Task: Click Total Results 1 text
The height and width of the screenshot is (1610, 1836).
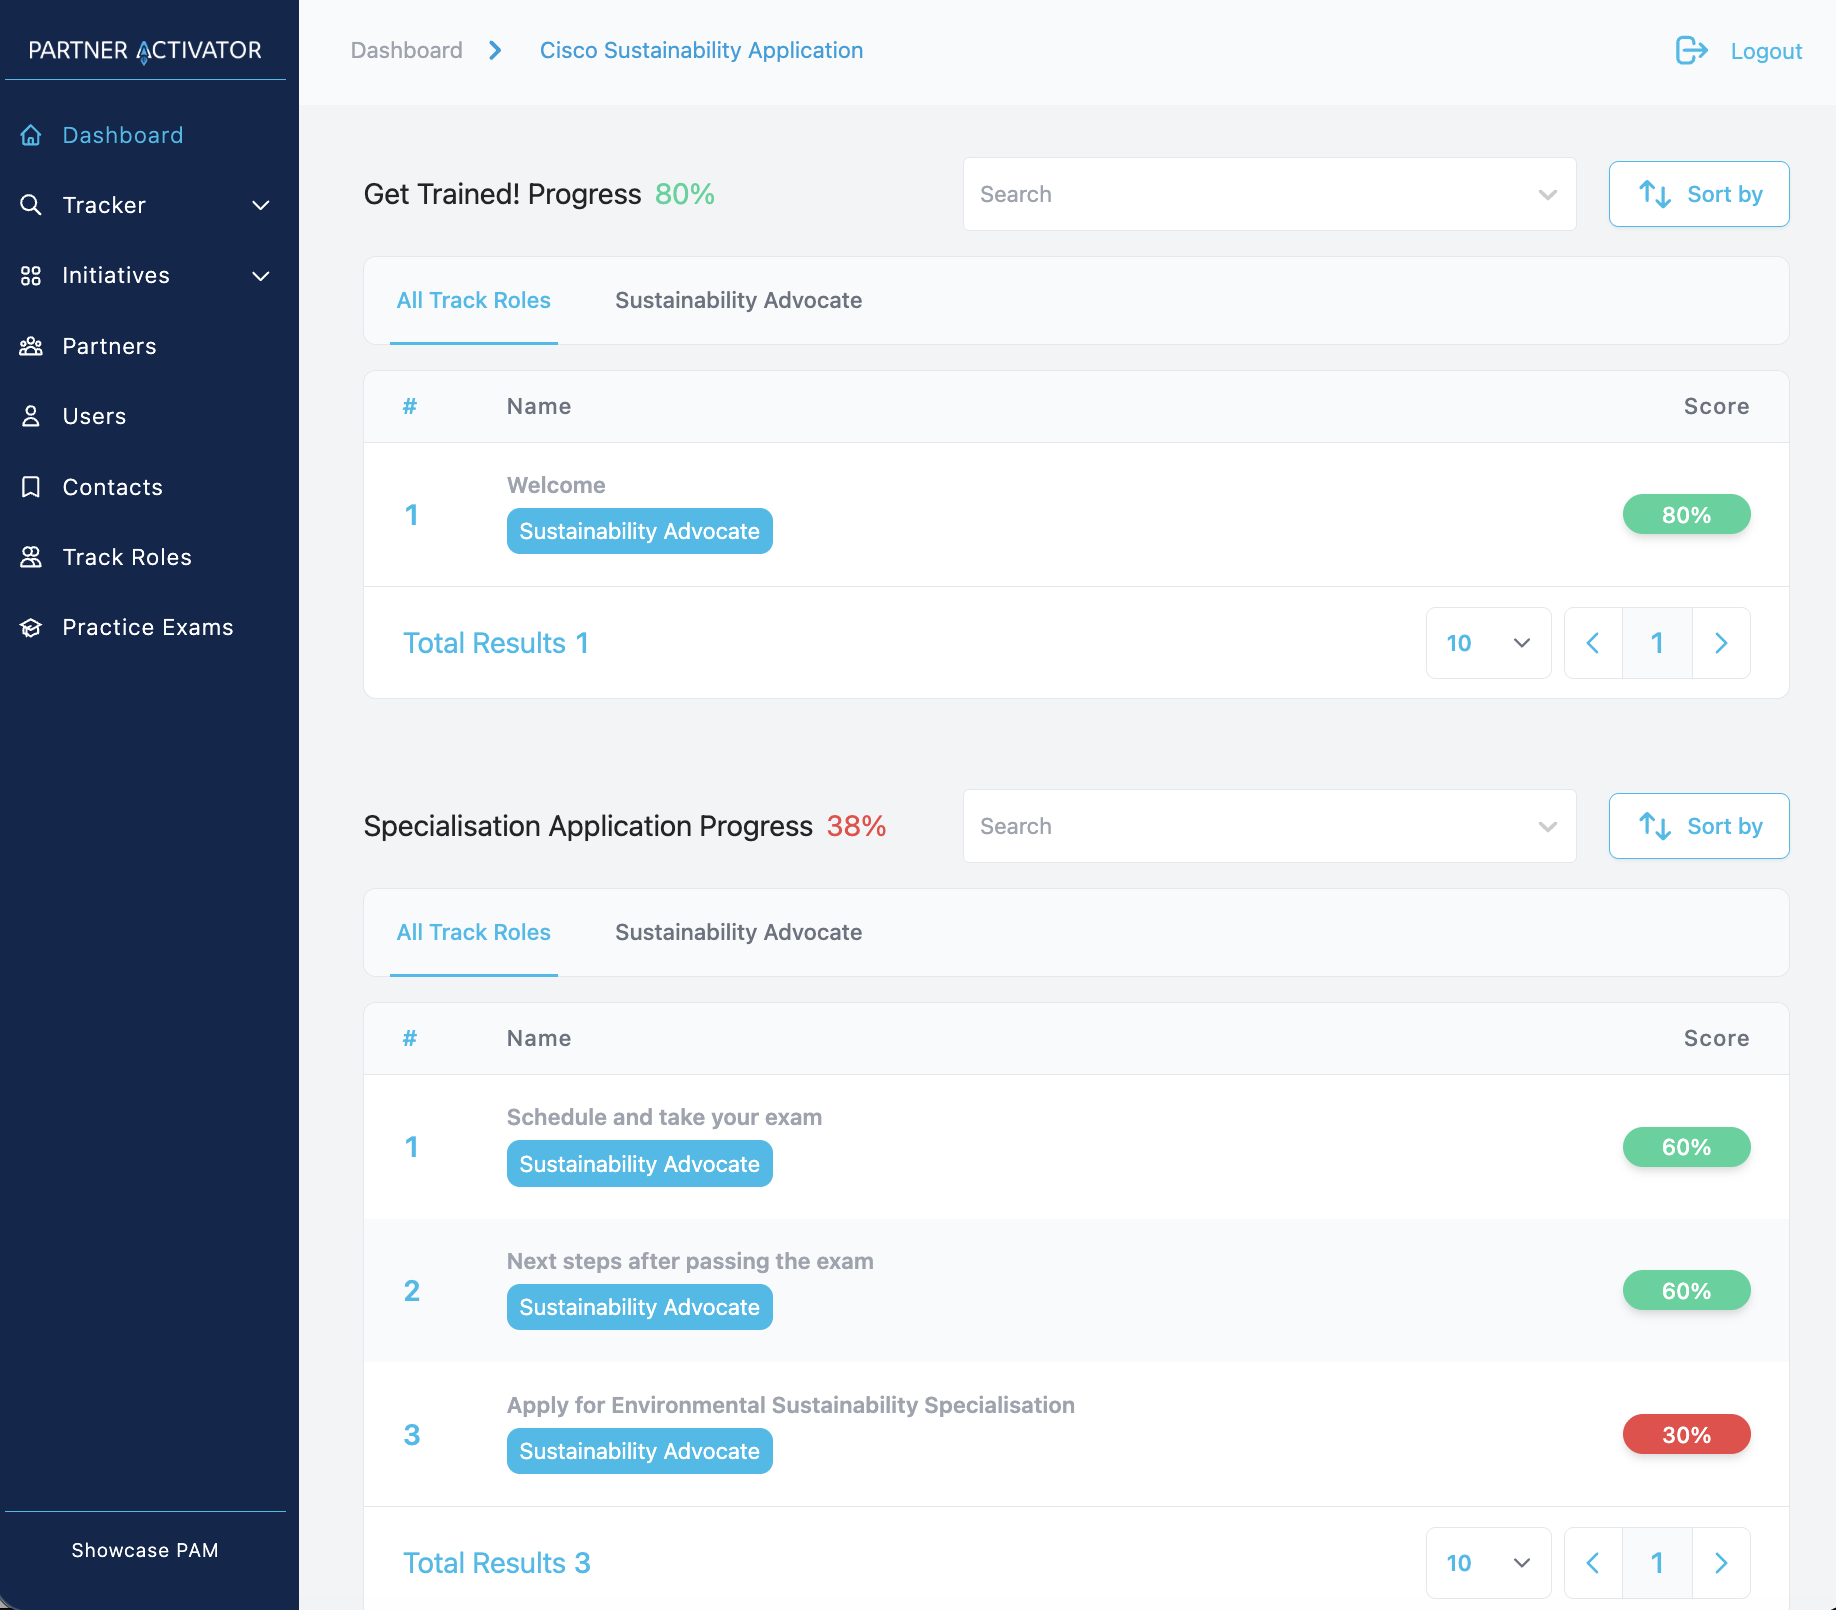Action: point(496,643)
